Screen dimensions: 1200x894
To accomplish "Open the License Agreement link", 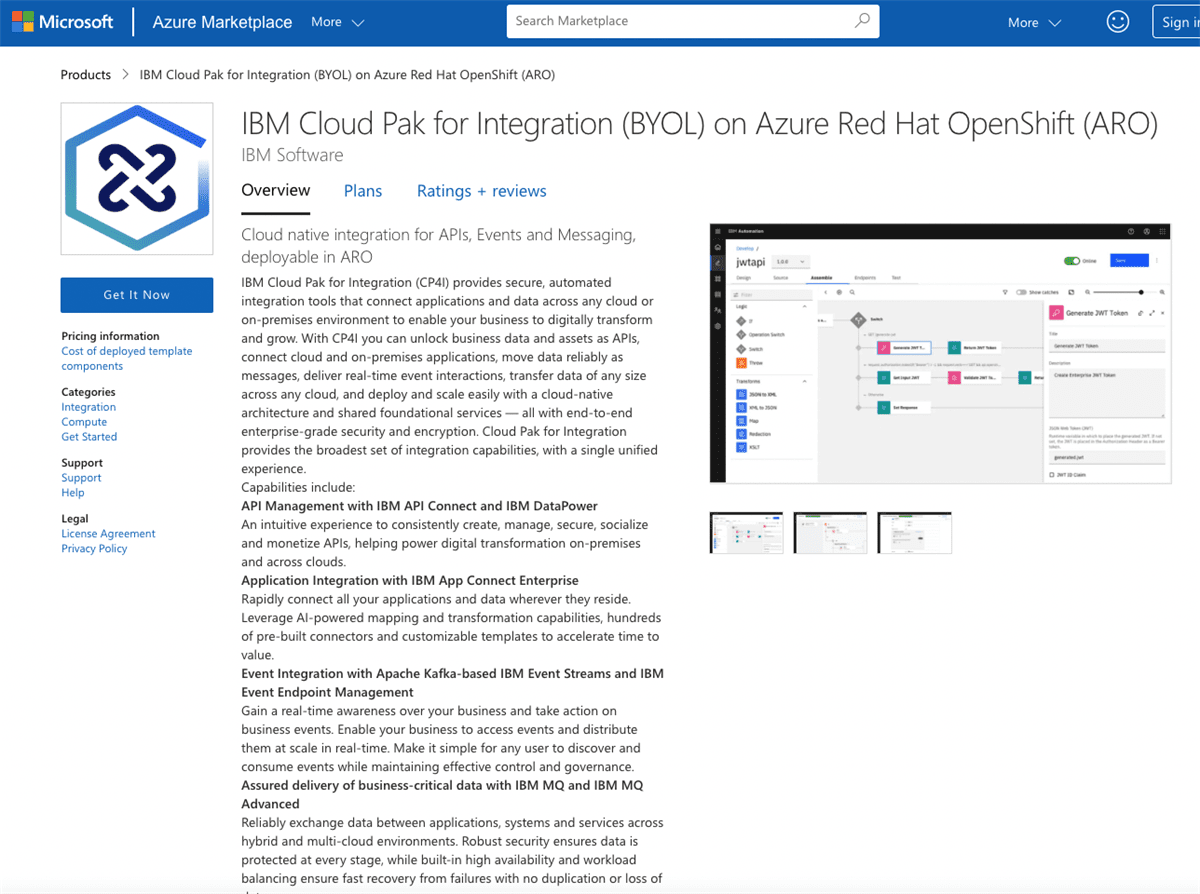I will 108,533.
